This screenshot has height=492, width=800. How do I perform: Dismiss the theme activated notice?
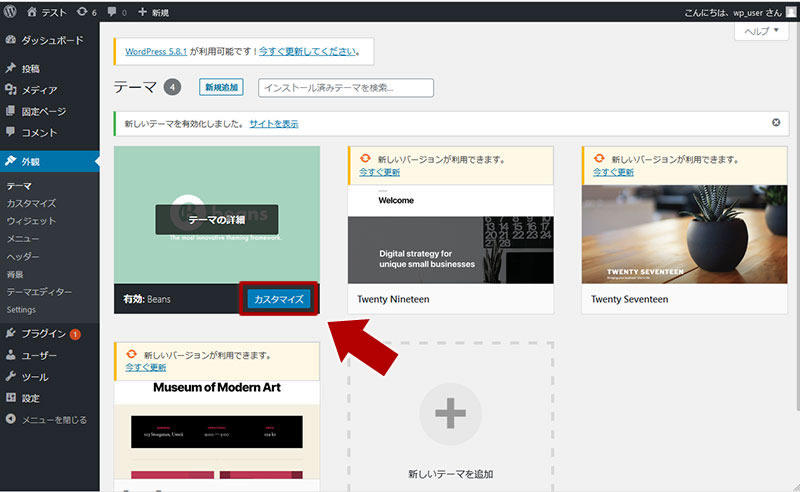(776, 122)
